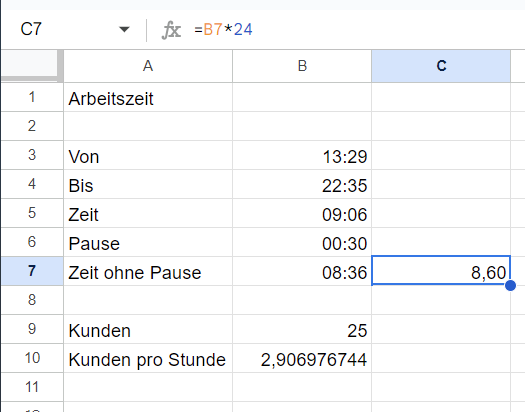Click the fill handle dot on cell C7
This screenshot has height=412, width=525.
[x=510, y=285]
